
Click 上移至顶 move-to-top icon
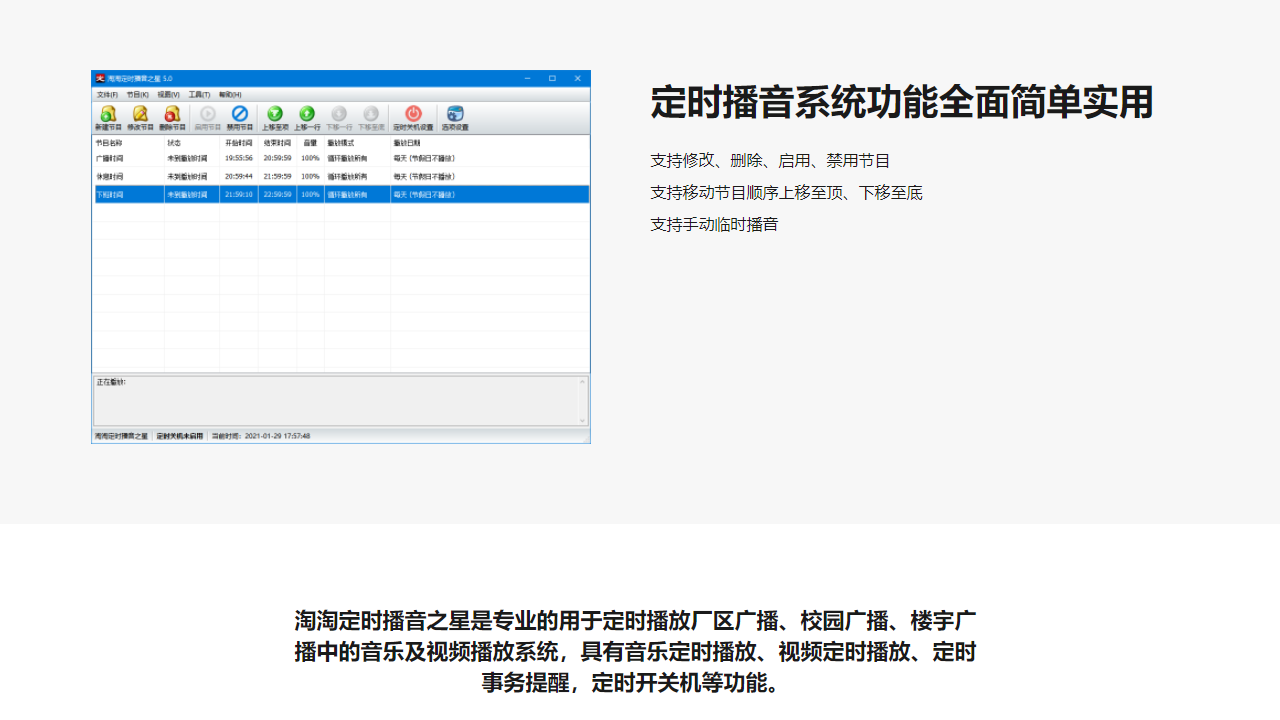[x=275, y=115]
